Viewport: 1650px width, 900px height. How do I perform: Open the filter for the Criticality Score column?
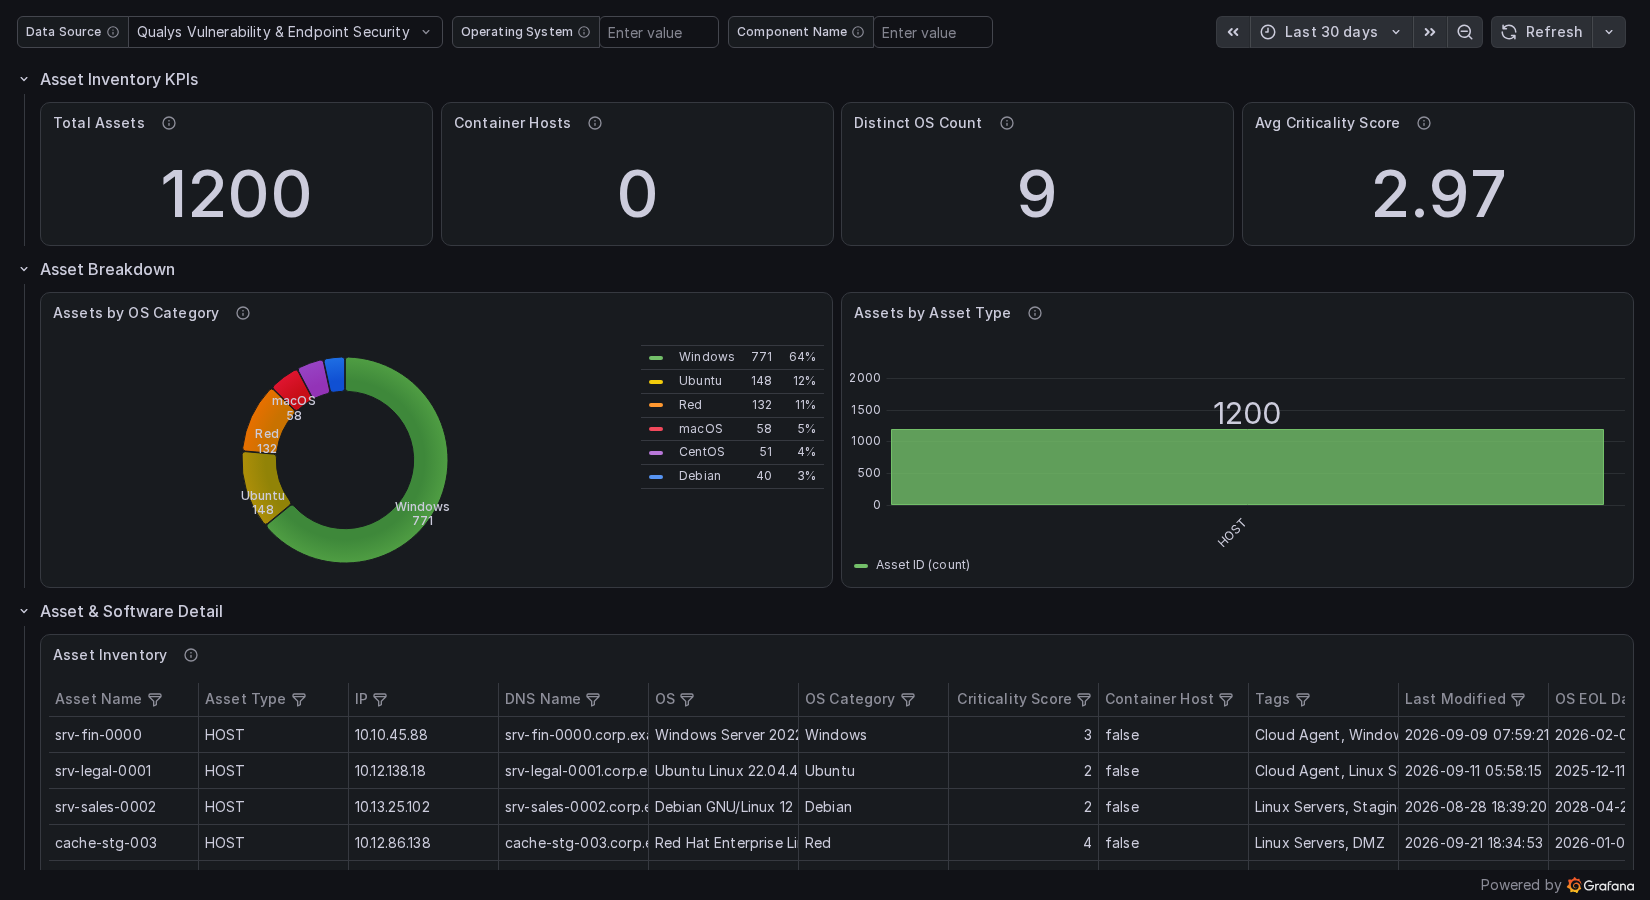coord(1084,700)
